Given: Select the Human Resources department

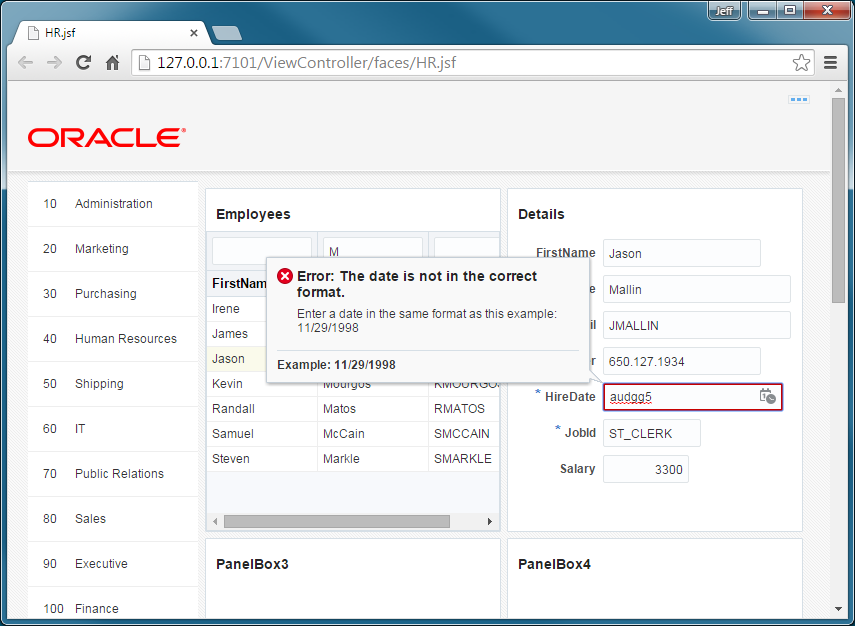Looking at the screenshot, I should 113,339.
